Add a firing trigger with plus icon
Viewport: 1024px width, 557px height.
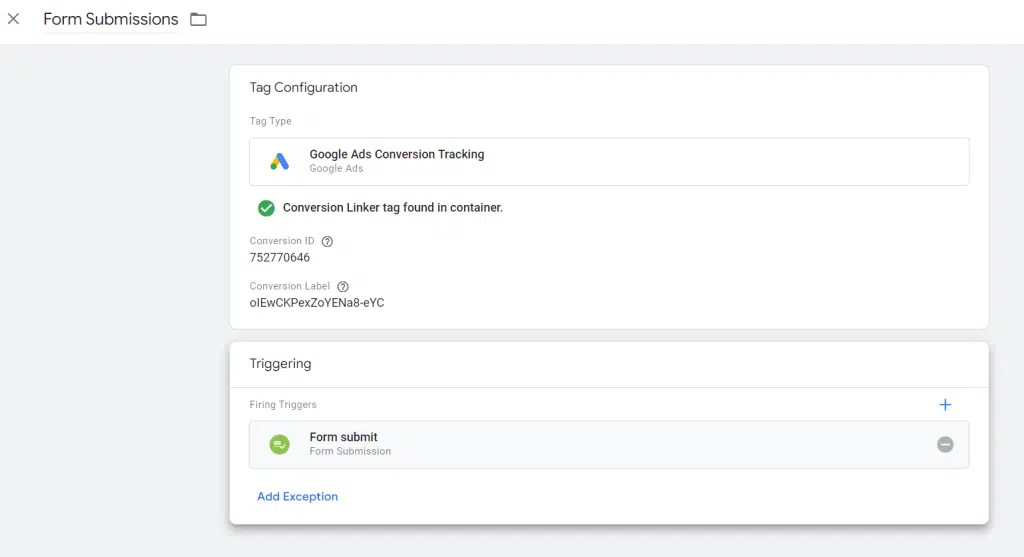pos(945,405)
